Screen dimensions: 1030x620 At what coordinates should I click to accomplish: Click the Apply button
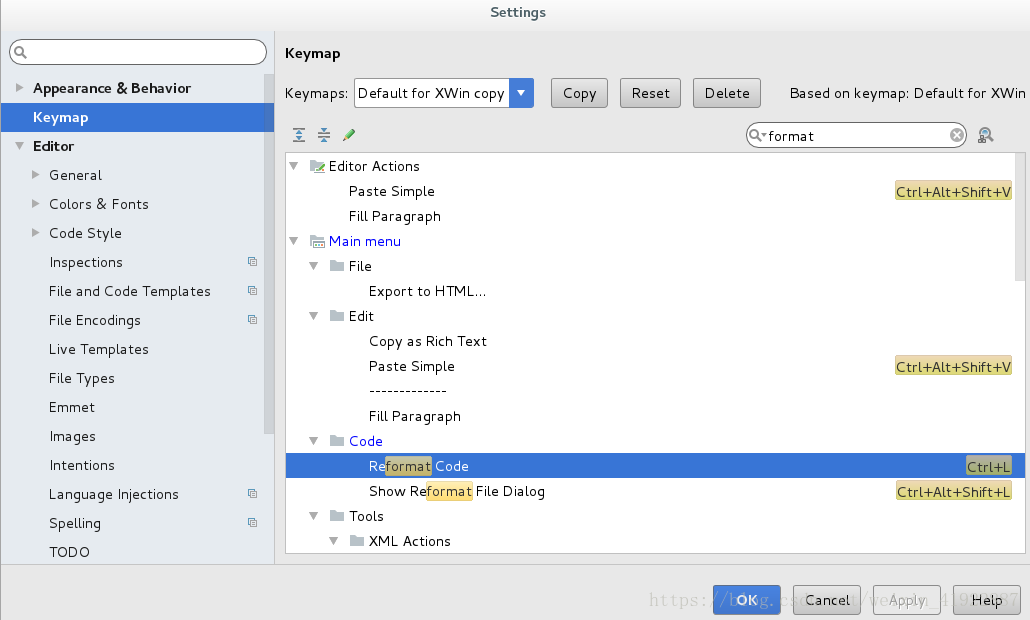907,600
